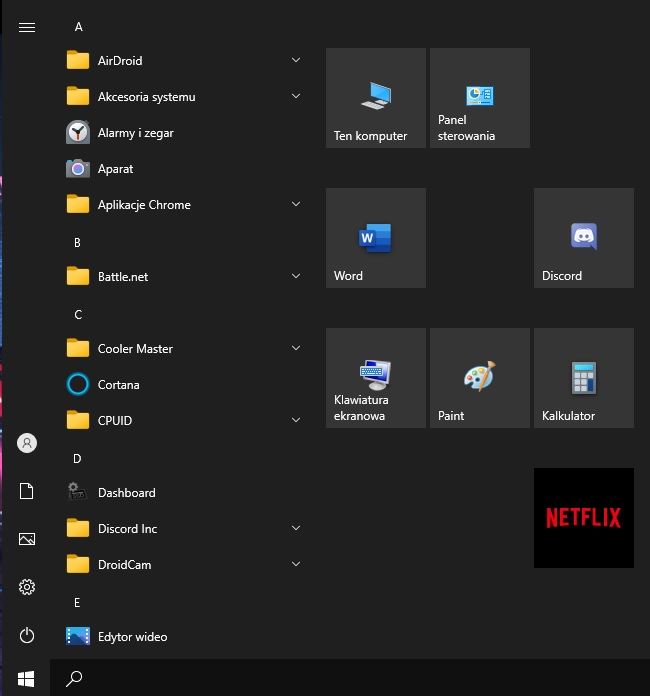The width and height of the screenshot is (650, 696).
Task: Open the Netflix tile
Action: [583, 518]
